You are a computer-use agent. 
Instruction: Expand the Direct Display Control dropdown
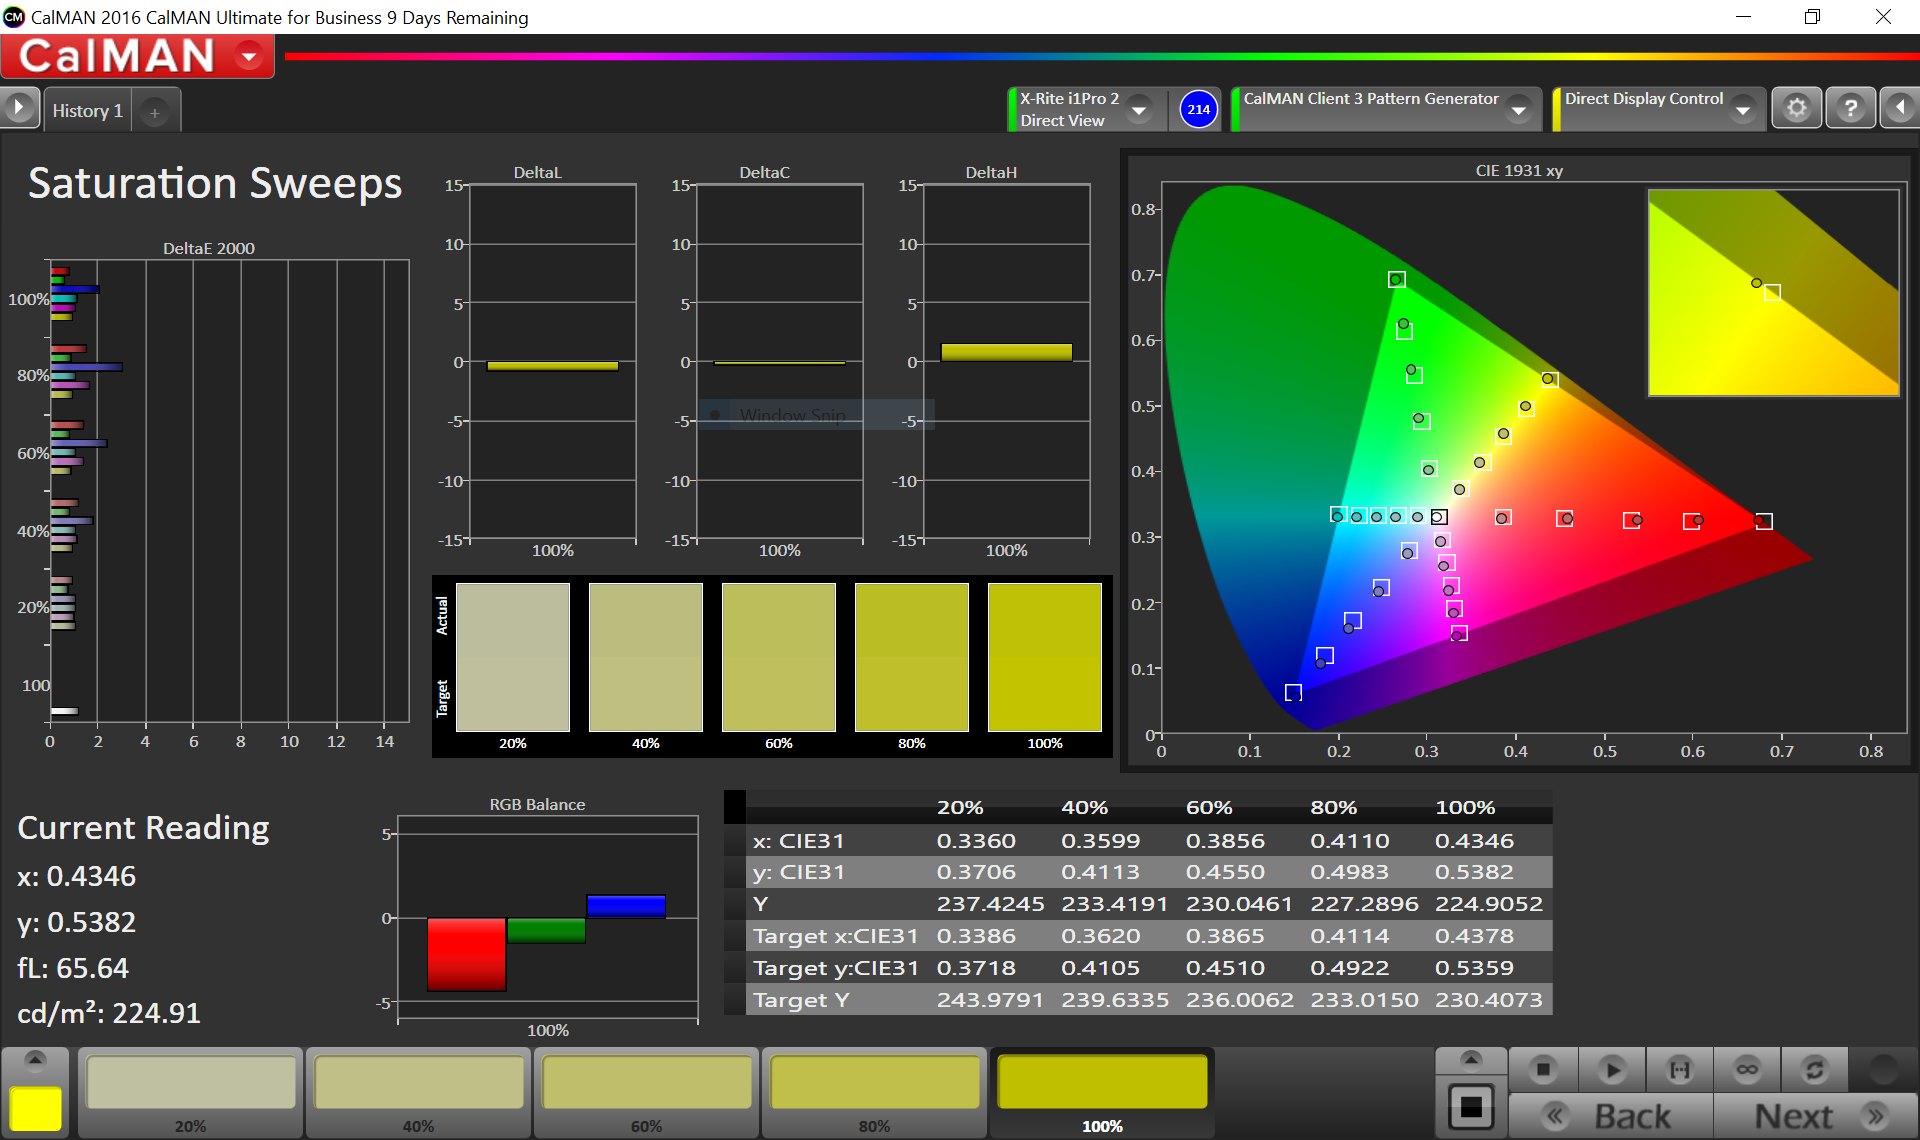click(1743, 110)
